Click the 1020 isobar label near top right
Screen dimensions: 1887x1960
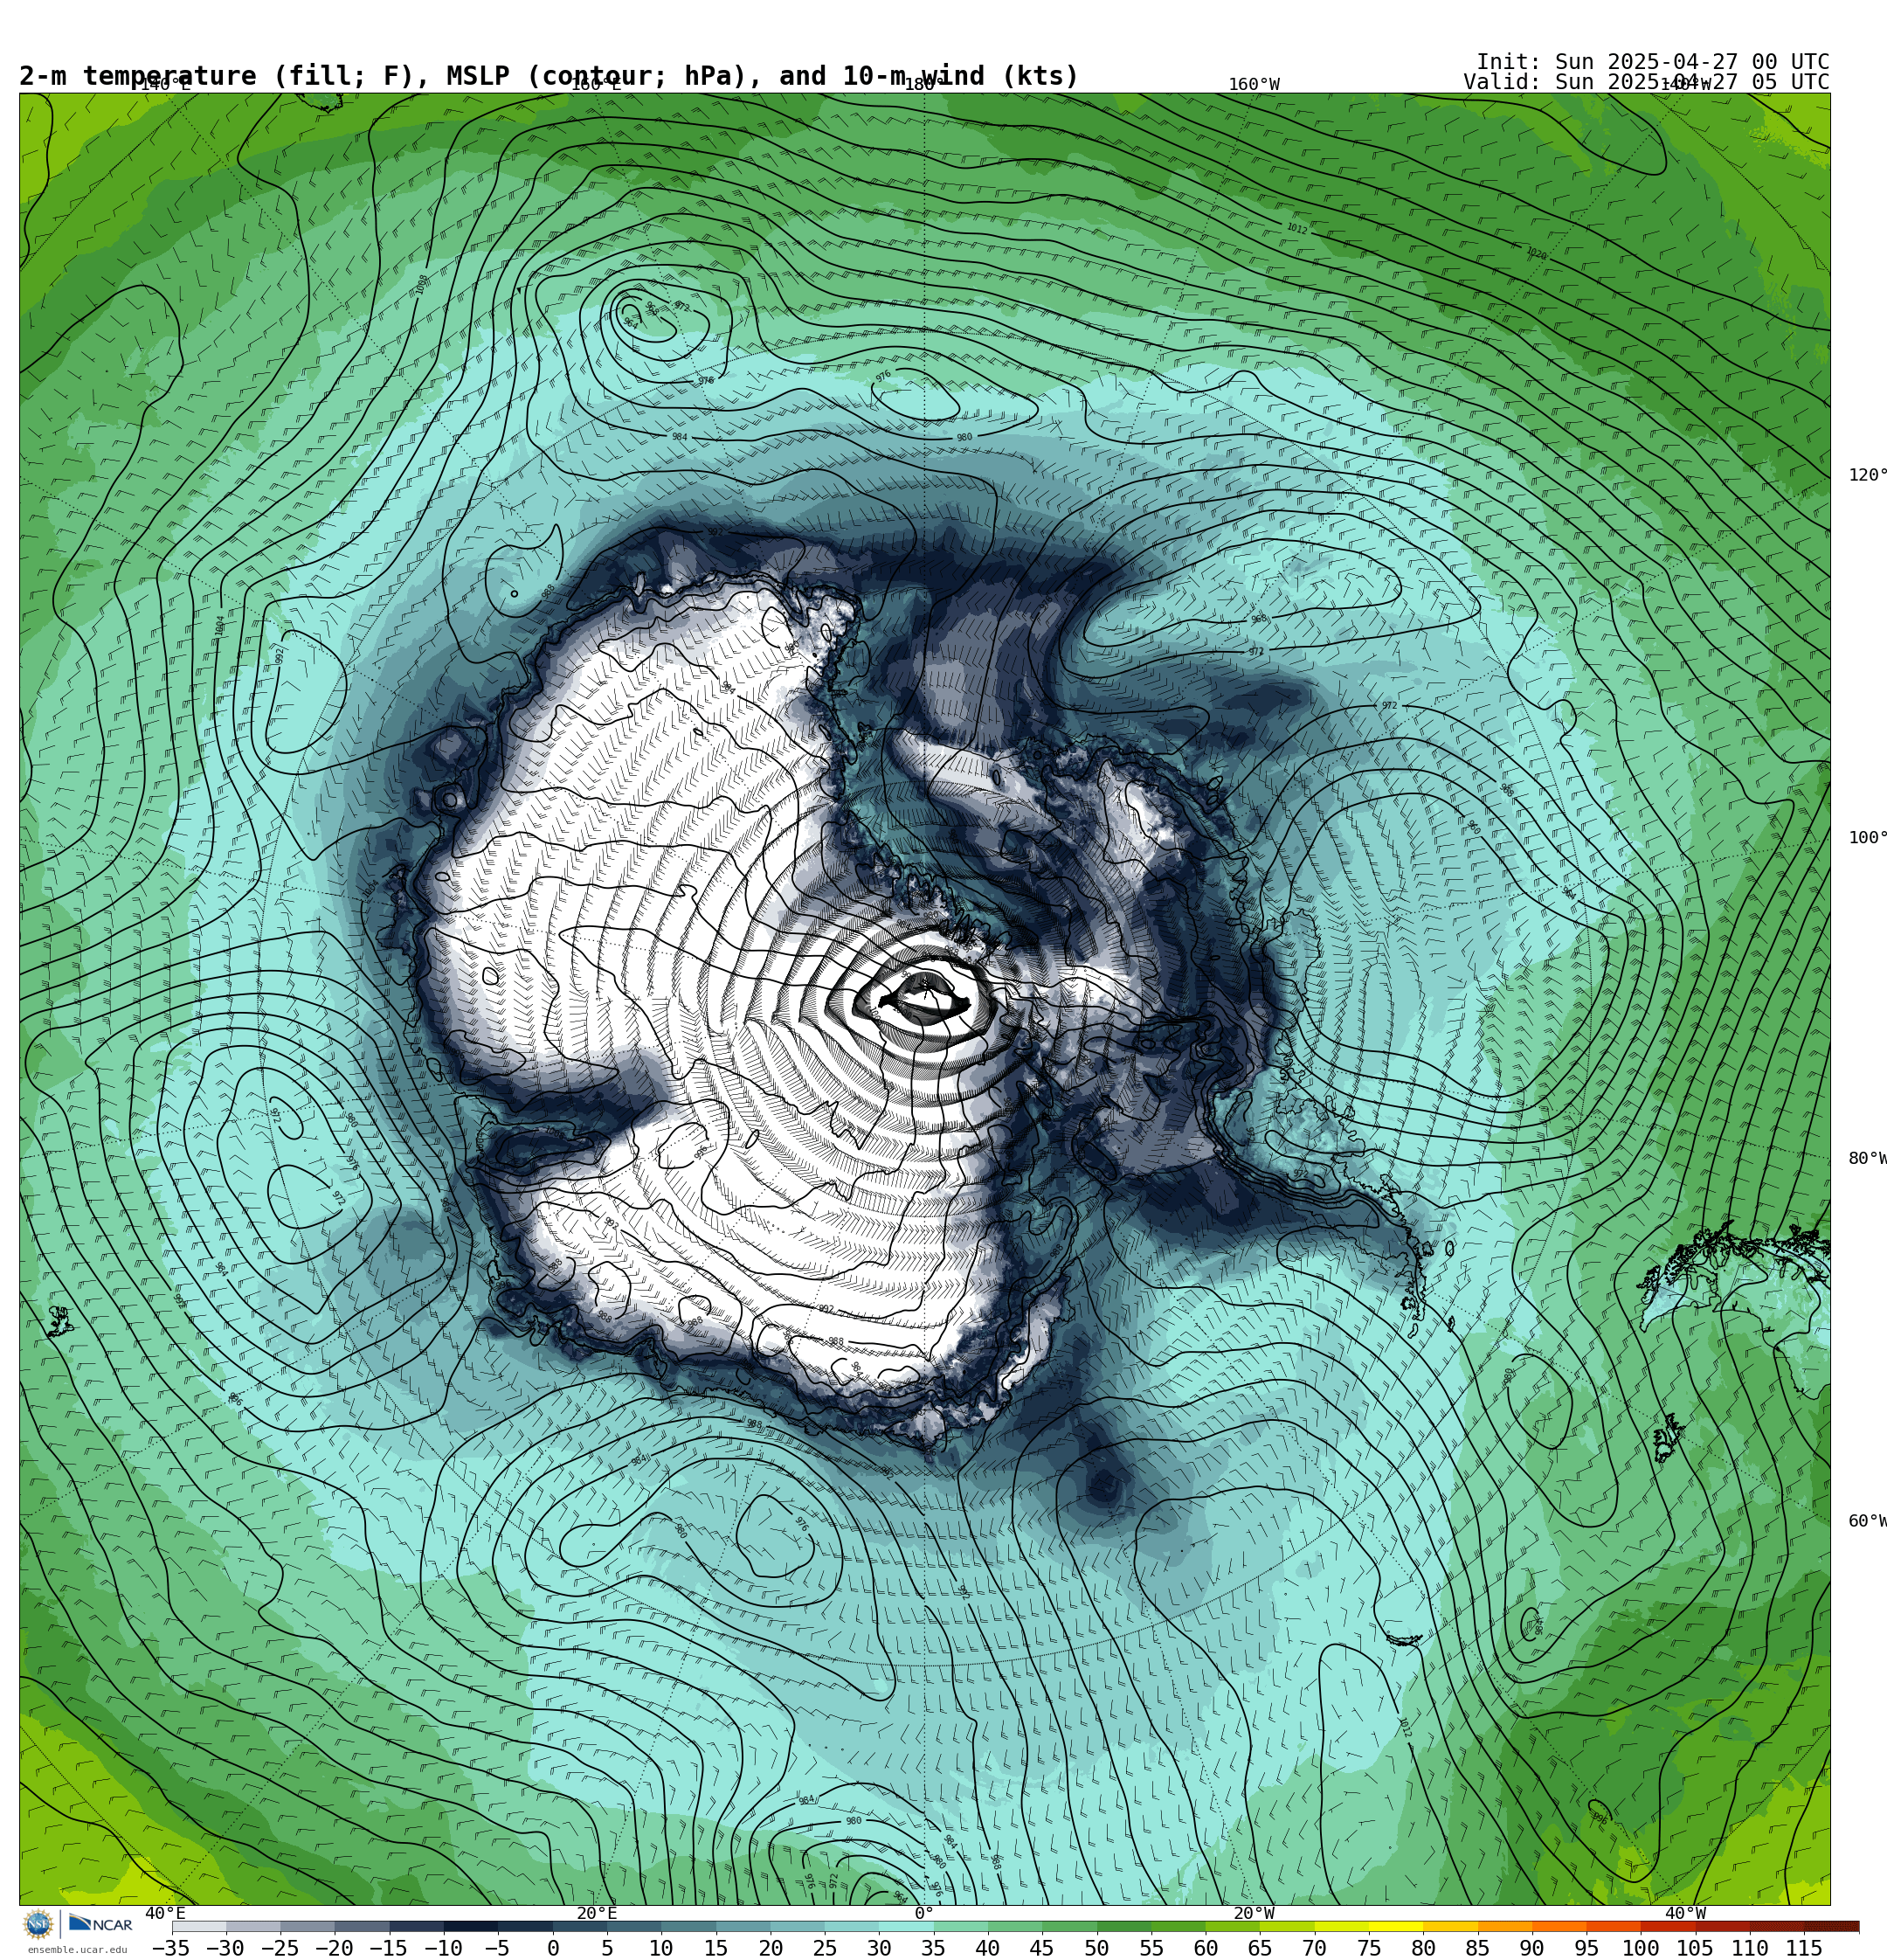click(x=1536, y=254)
